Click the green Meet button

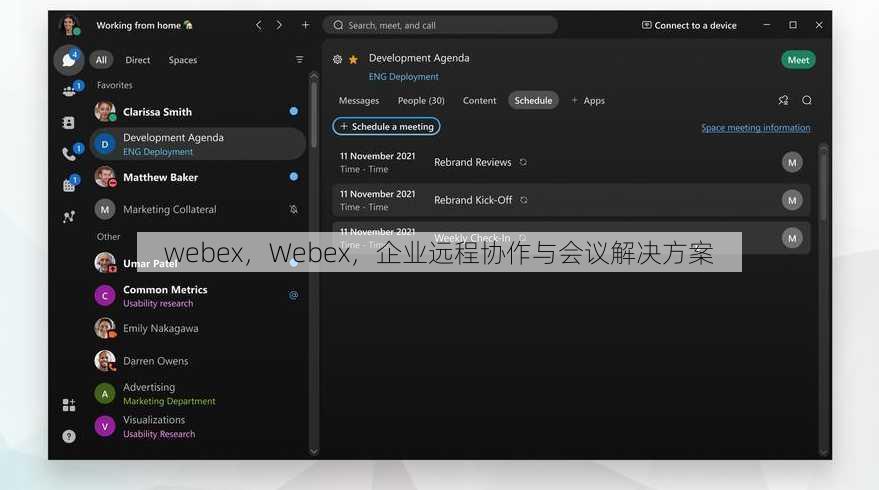pos(798,60)
